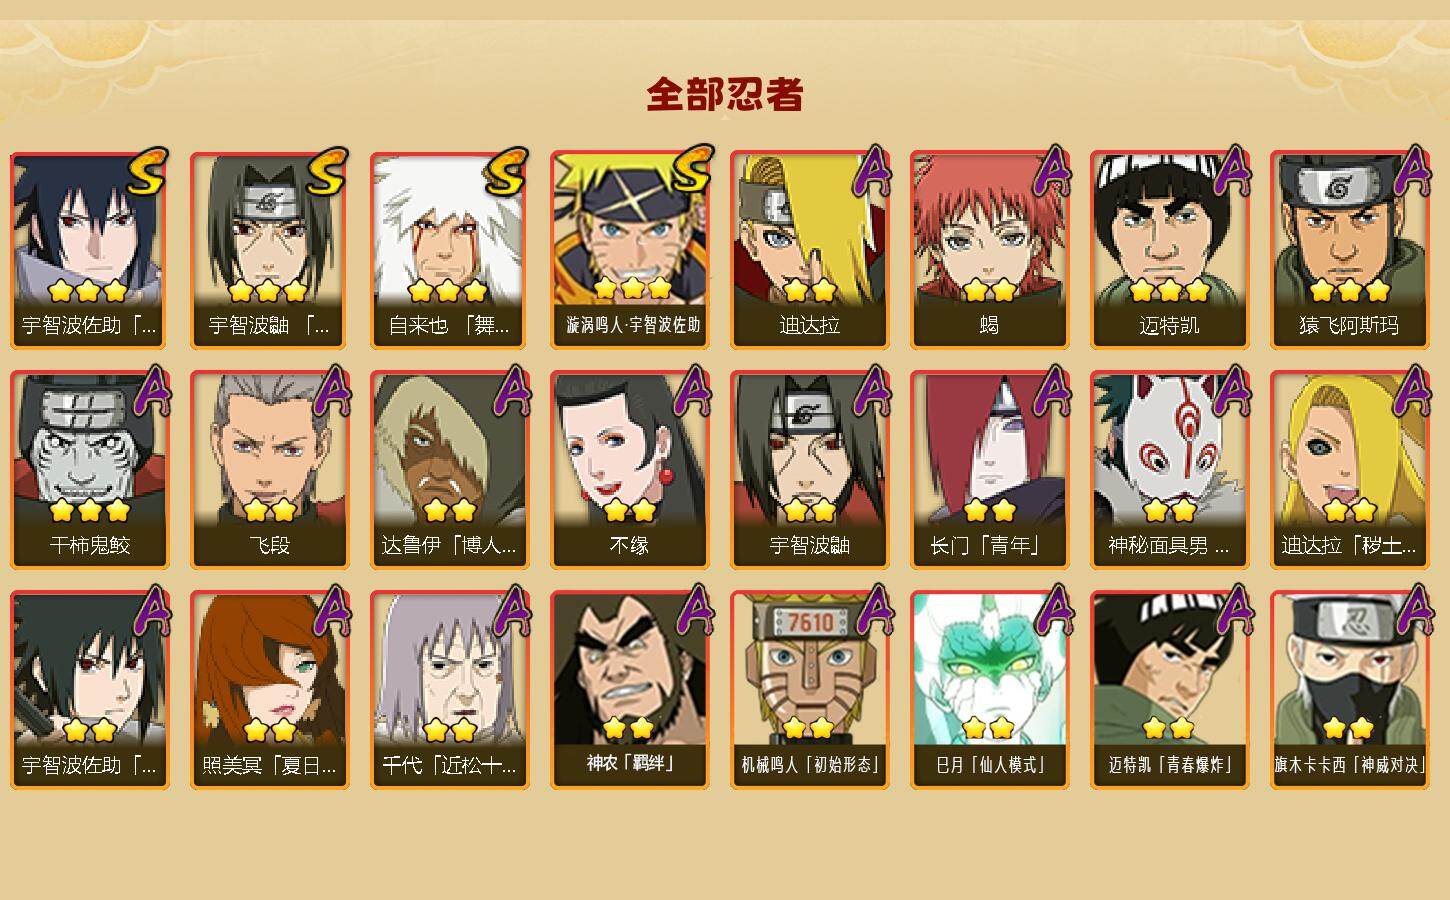Click the S-rank badge on 漩涡鸣人·宇智波佐助 card
This screenshot has height=900, width=1450.
point(691,170)
